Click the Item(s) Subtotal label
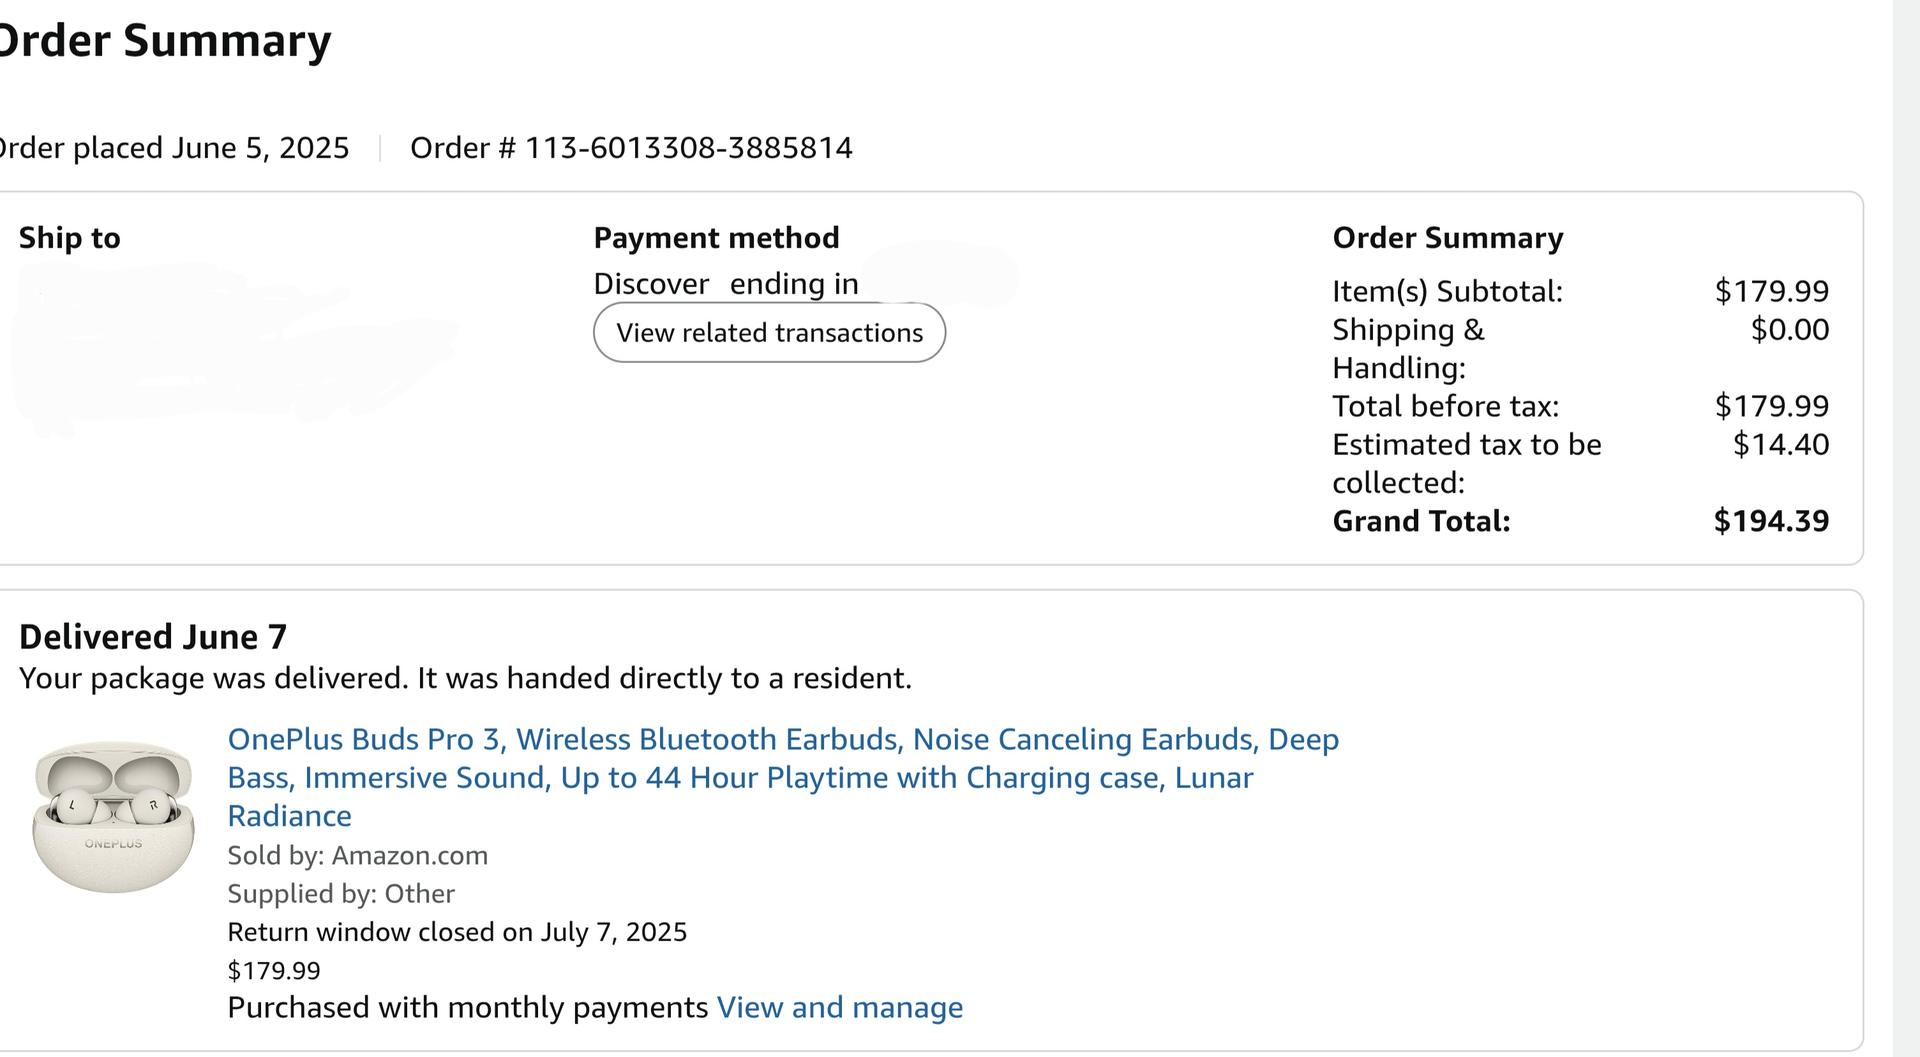 click(1447, 291)
